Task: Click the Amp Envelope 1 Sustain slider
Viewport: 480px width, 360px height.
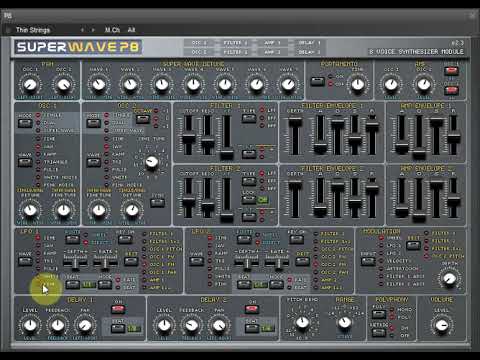Action: [x=436, y=122]
